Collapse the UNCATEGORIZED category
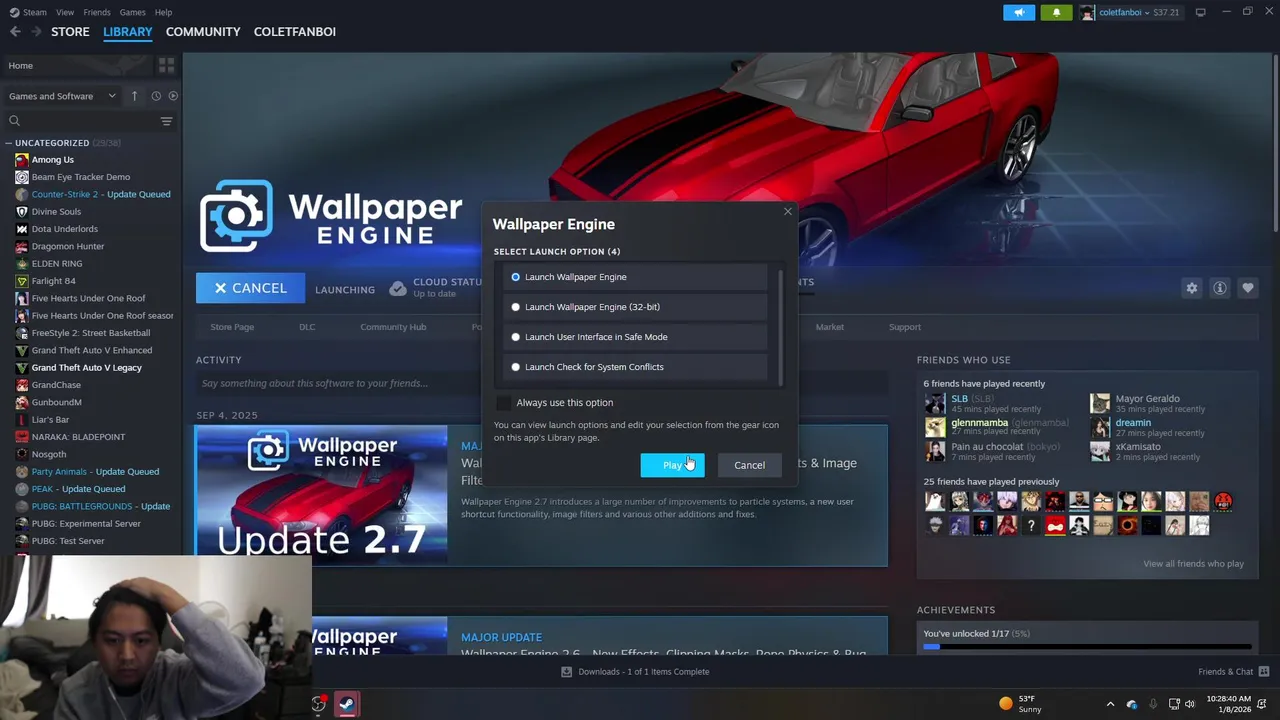1280x720 pixels. [x=9, y=143]
